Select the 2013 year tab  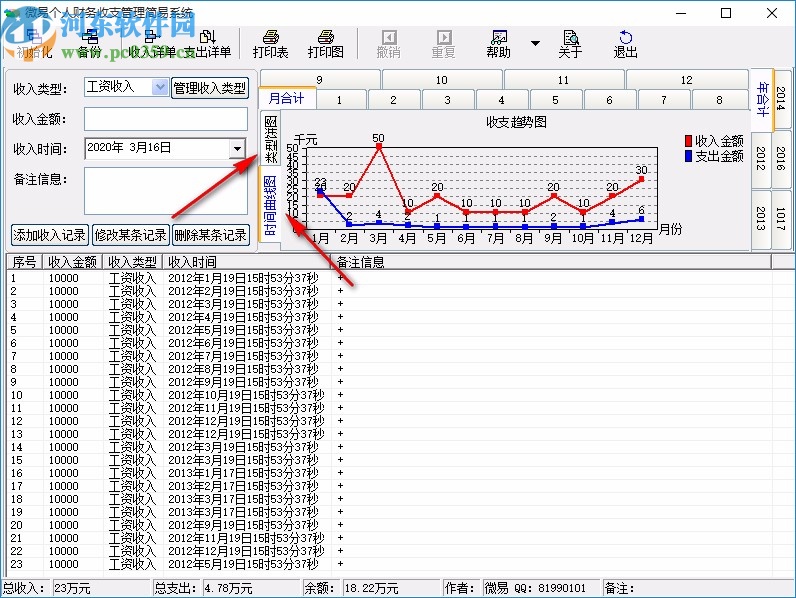[760, 218]
